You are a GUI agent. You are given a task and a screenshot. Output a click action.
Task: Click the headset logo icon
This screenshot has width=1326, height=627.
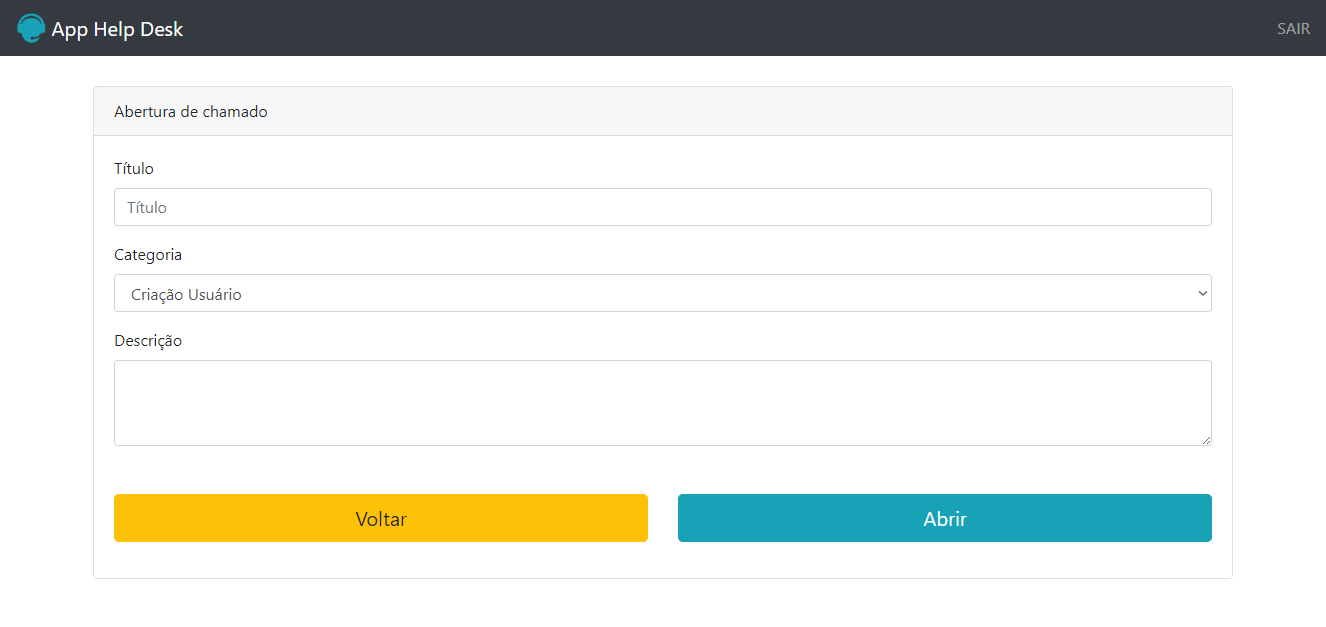(x=31, y=28)
